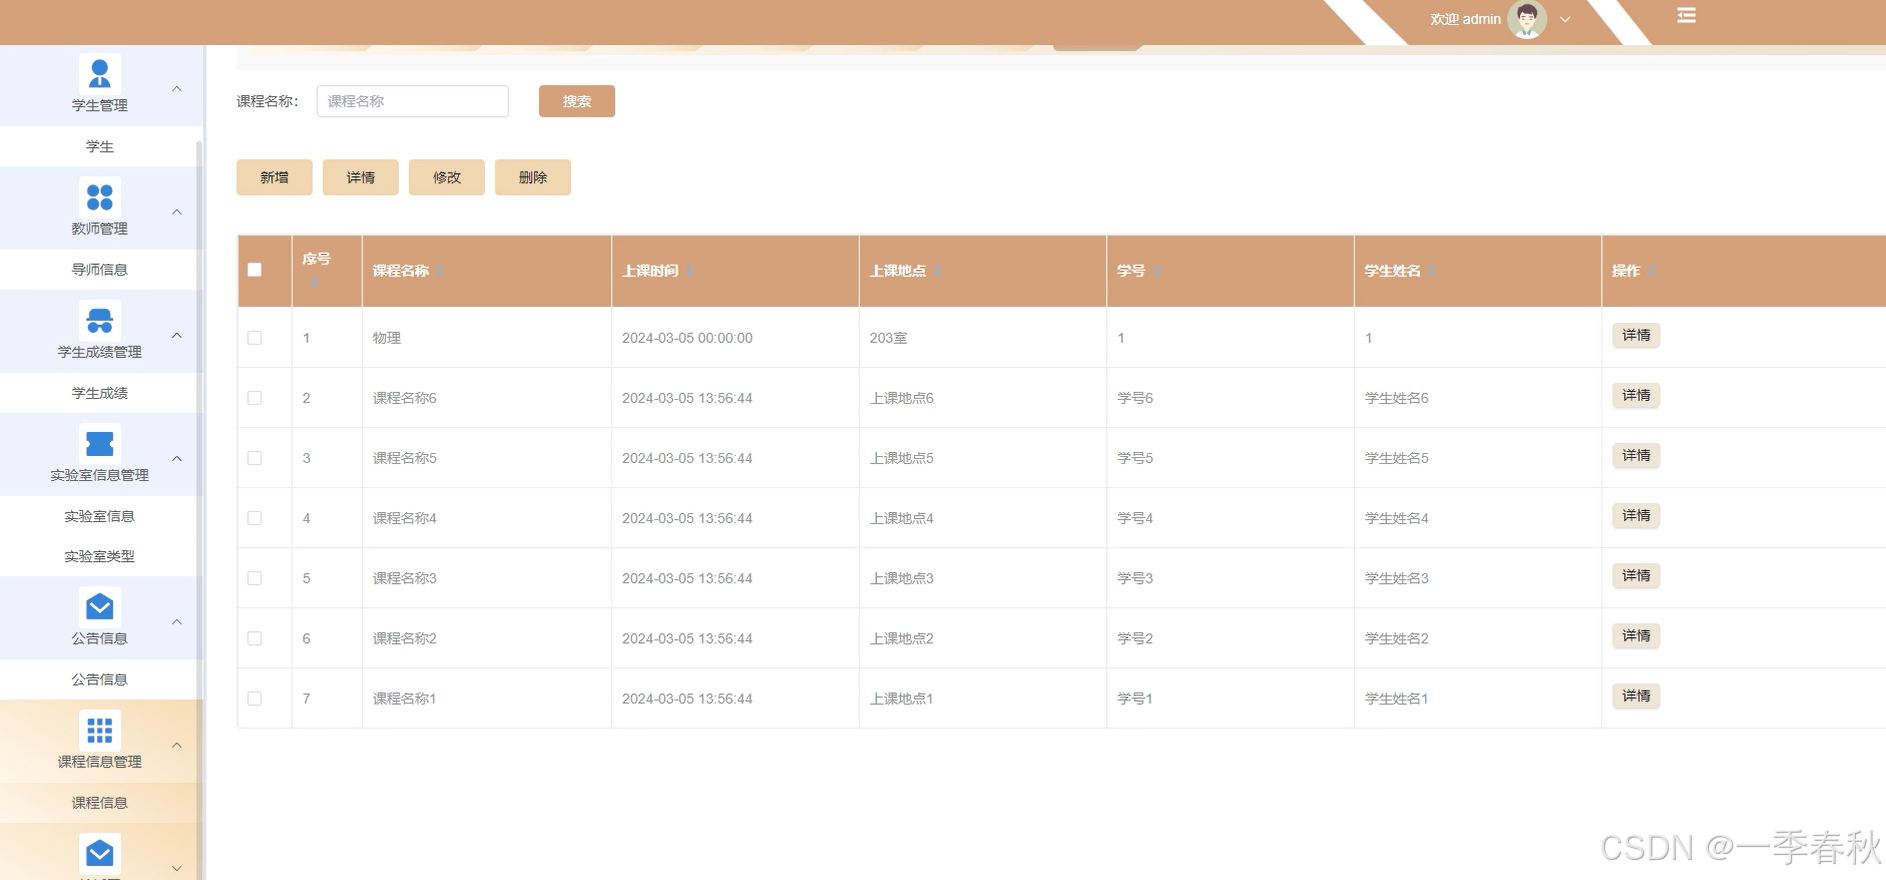Viewport: 1886px width, 880px height.
Task: Collapse the 教师管理 menu chevron
Action: click(177, 212)
